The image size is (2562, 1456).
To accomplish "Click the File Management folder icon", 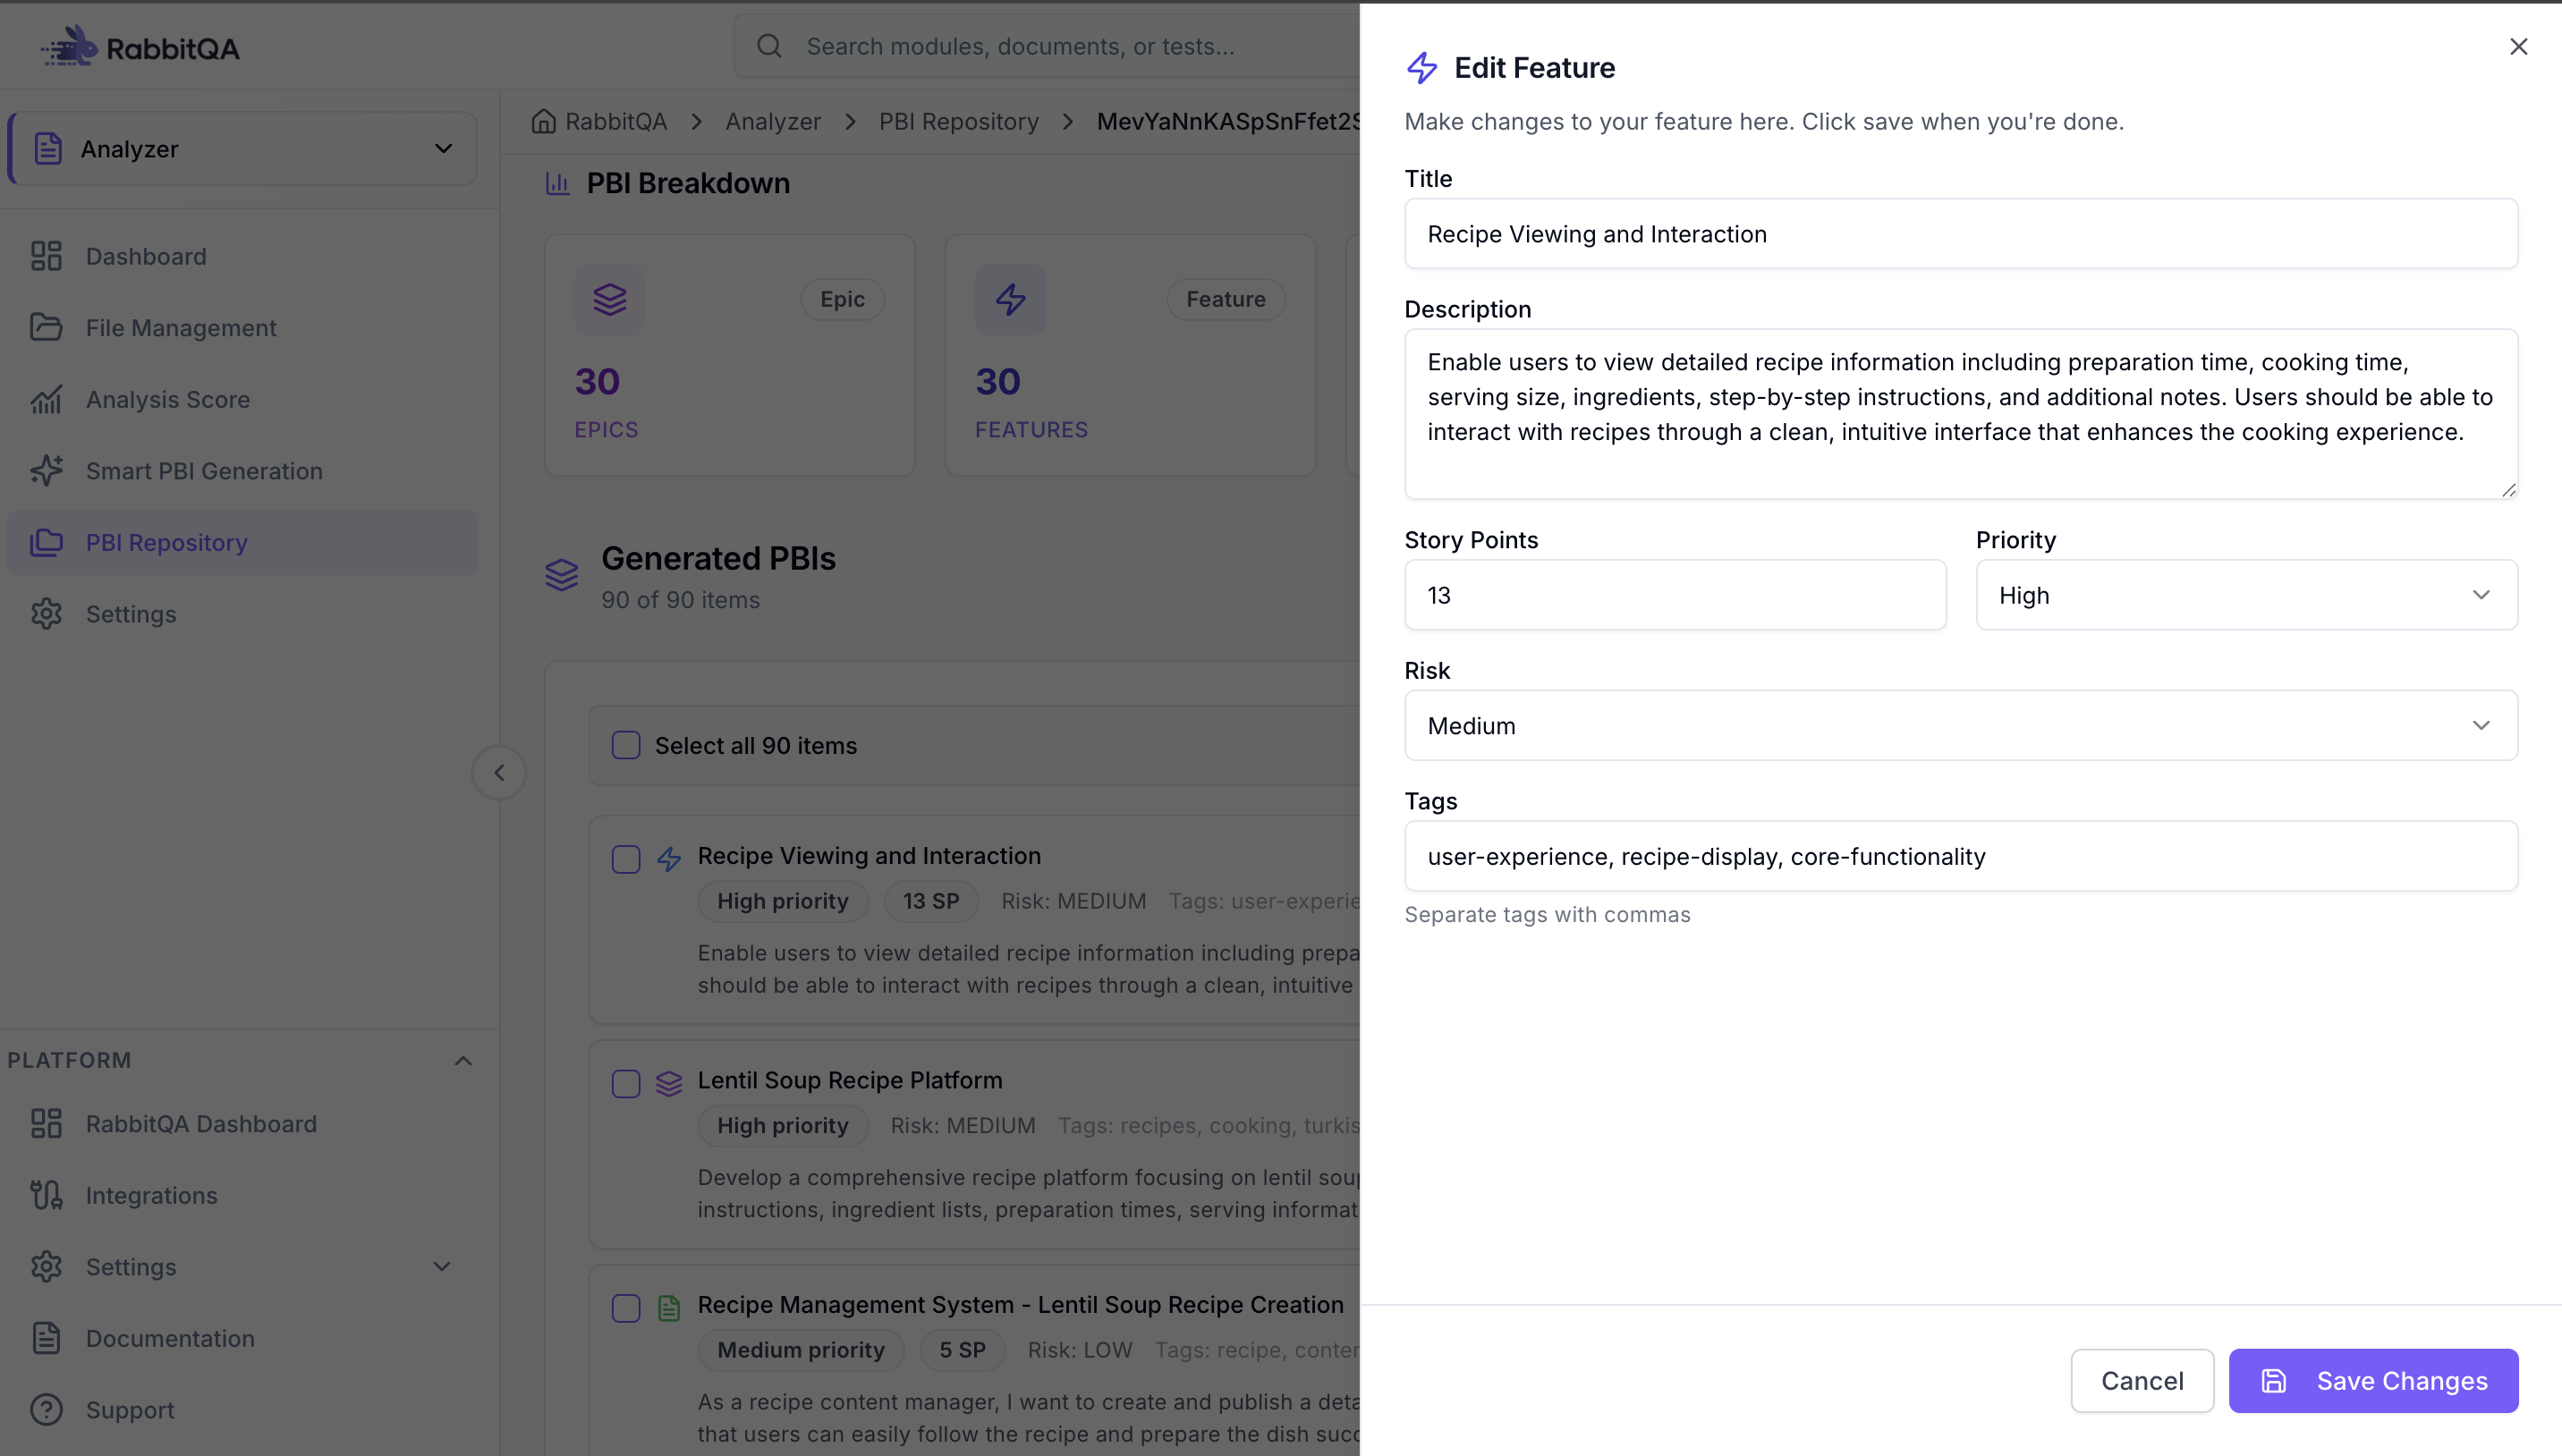I will [x=46, y=328].
